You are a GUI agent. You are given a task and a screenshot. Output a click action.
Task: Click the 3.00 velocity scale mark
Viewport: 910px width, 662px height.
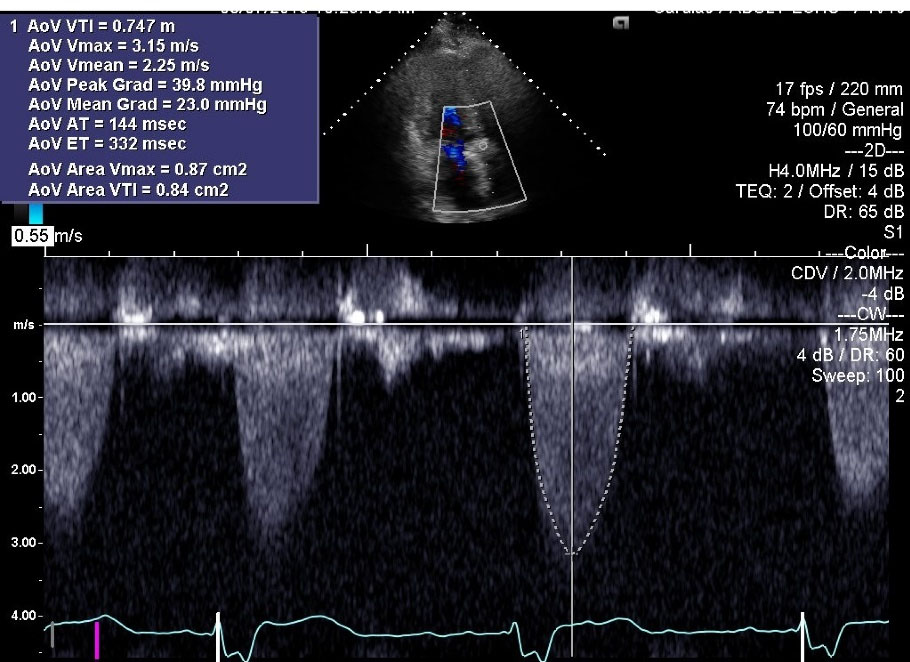[21, 543]
